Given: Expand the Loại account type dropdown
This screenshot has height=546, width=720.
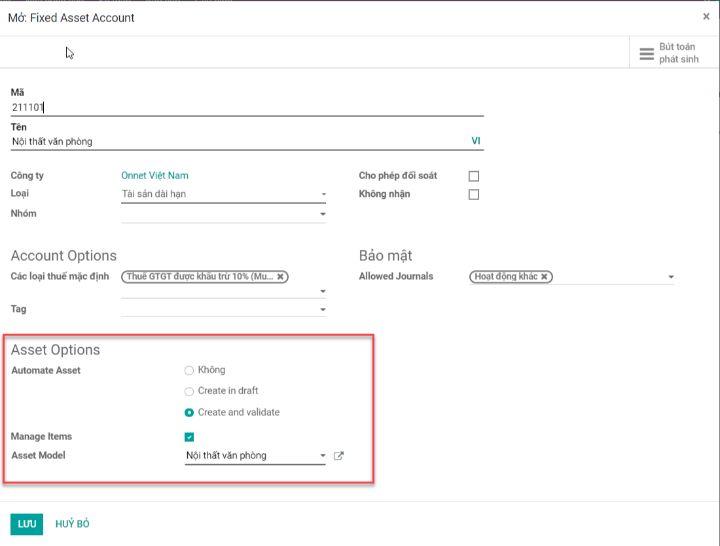Looking at the screenshot, I should [323, 195].
